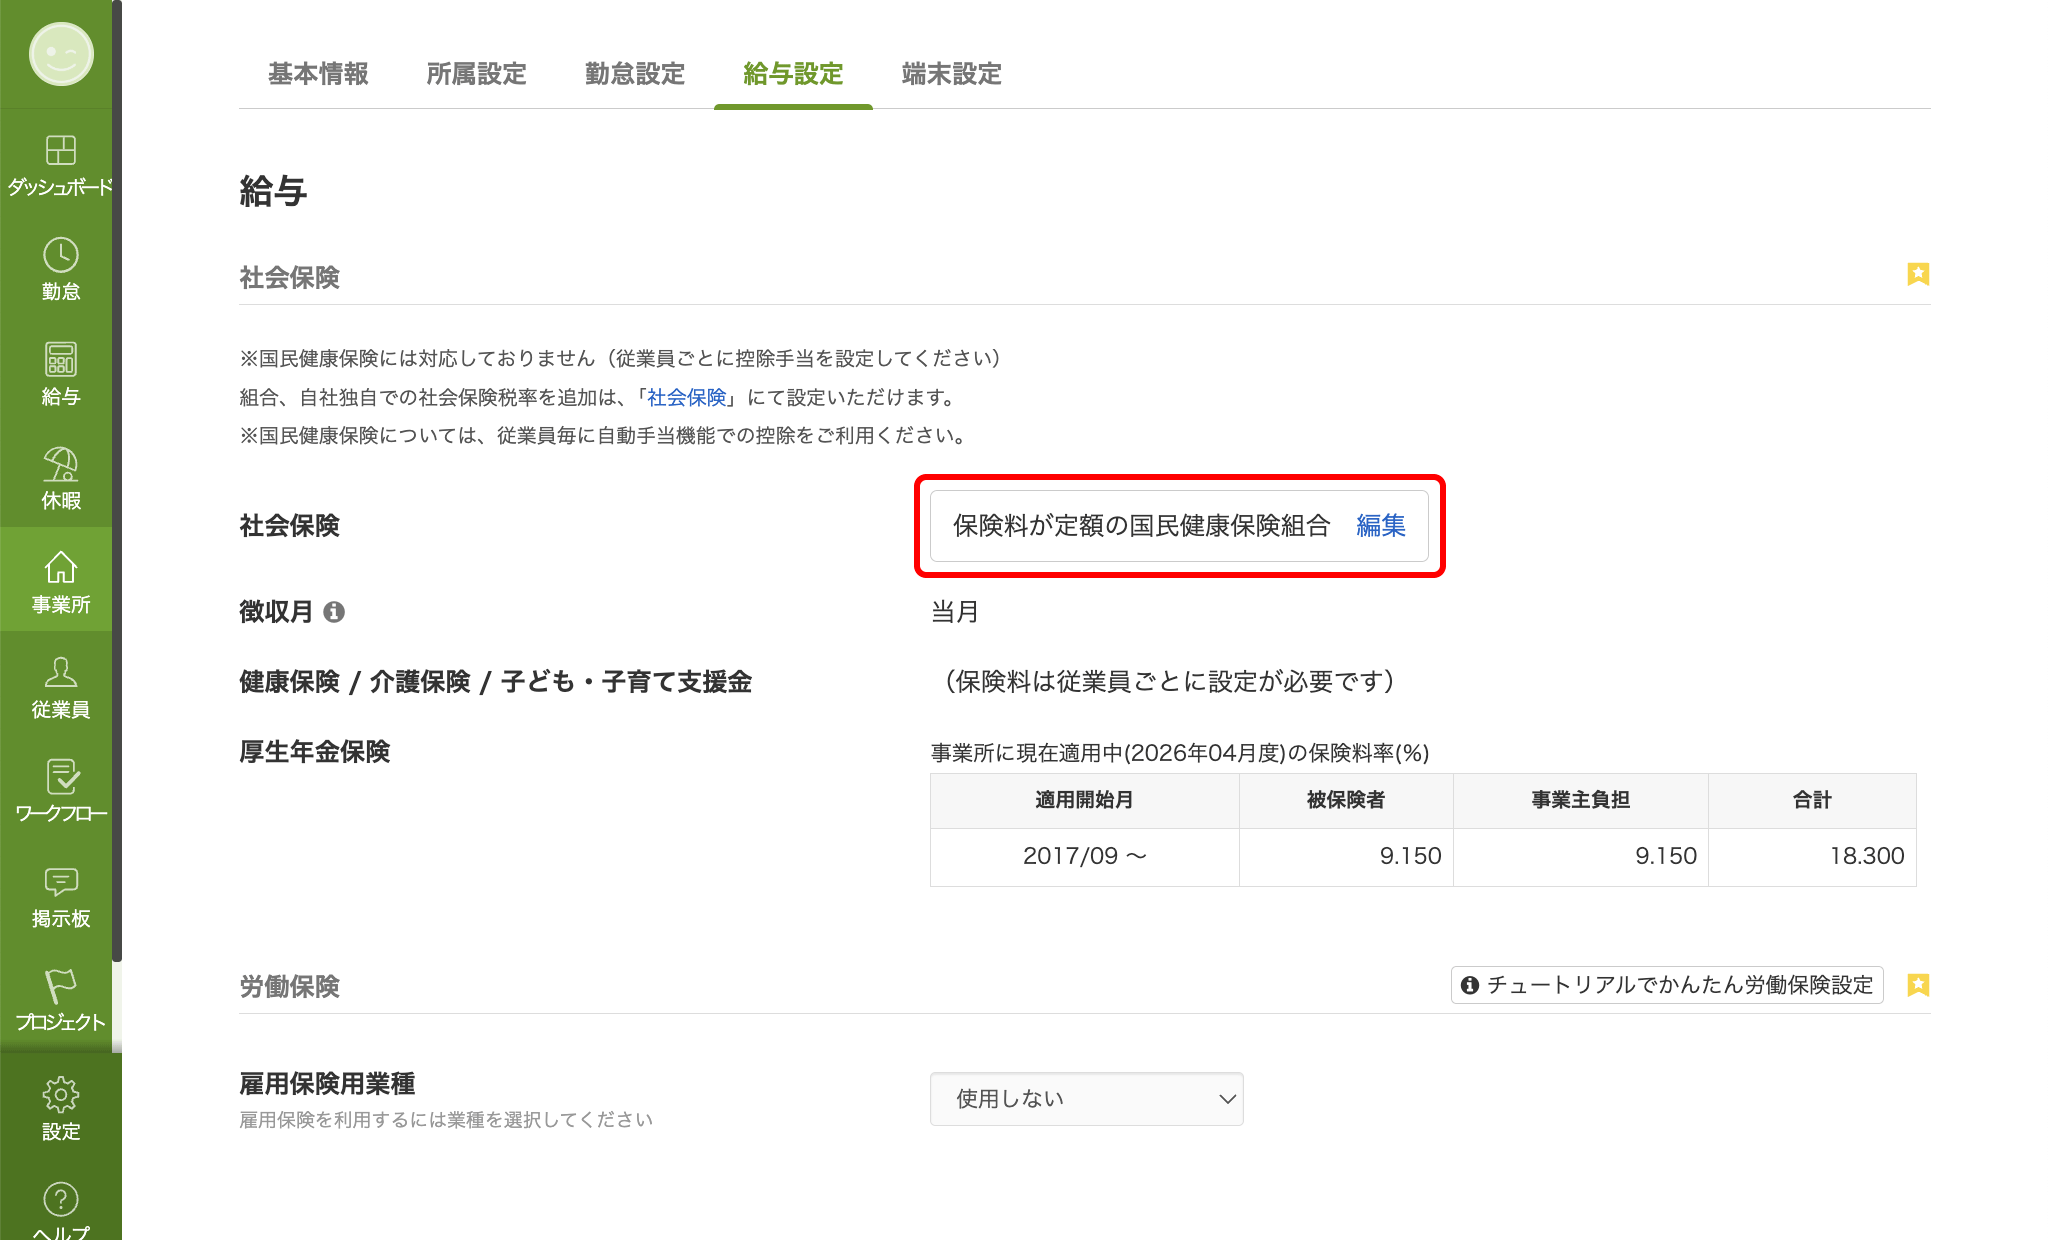Click the ヘルプ question mark icon
Viewport: 2048px width, 1240px height.
[60, 1199]
